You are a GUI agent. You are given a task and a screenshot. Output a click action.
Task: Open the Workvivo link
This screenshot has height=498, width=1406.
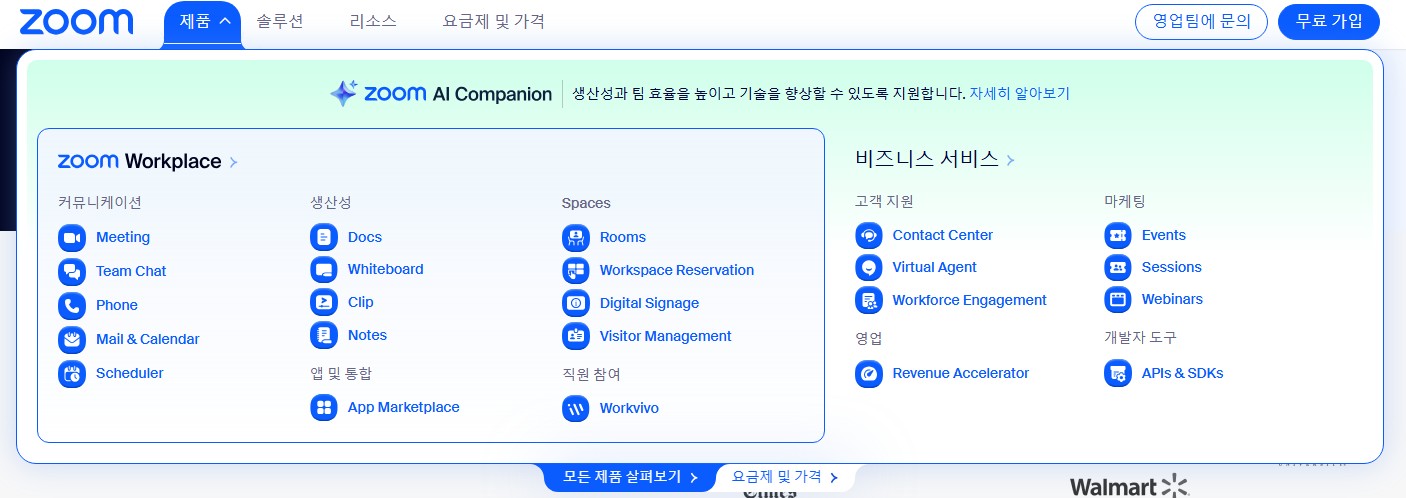[630, 409]
